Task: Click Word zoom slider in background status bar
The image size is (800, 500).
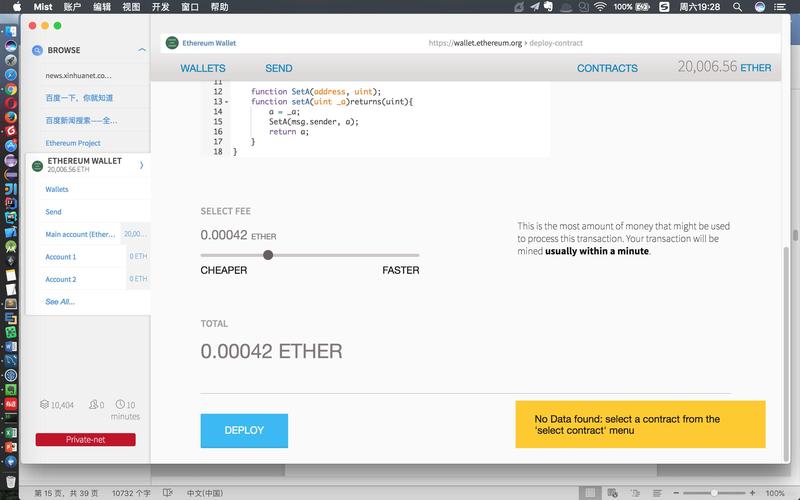Action: coord(714,493)
